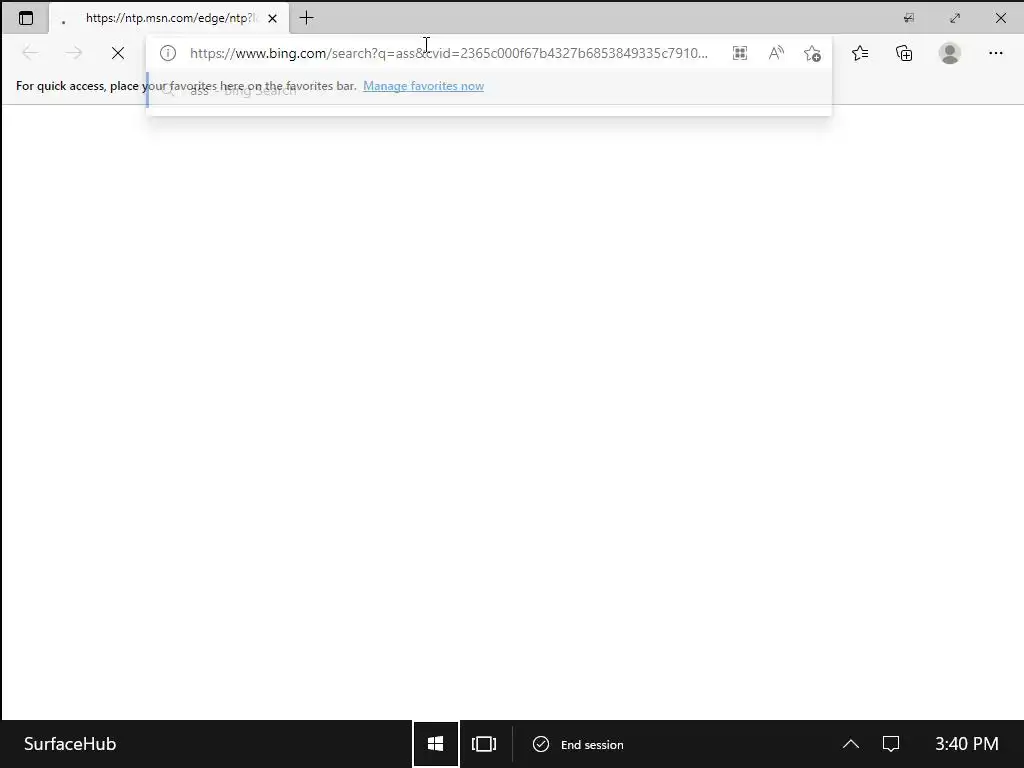The width and height of the screenshot is (1024, 768).
Task: Start Read aloud from address bar
Action: [x=776, y=53]
